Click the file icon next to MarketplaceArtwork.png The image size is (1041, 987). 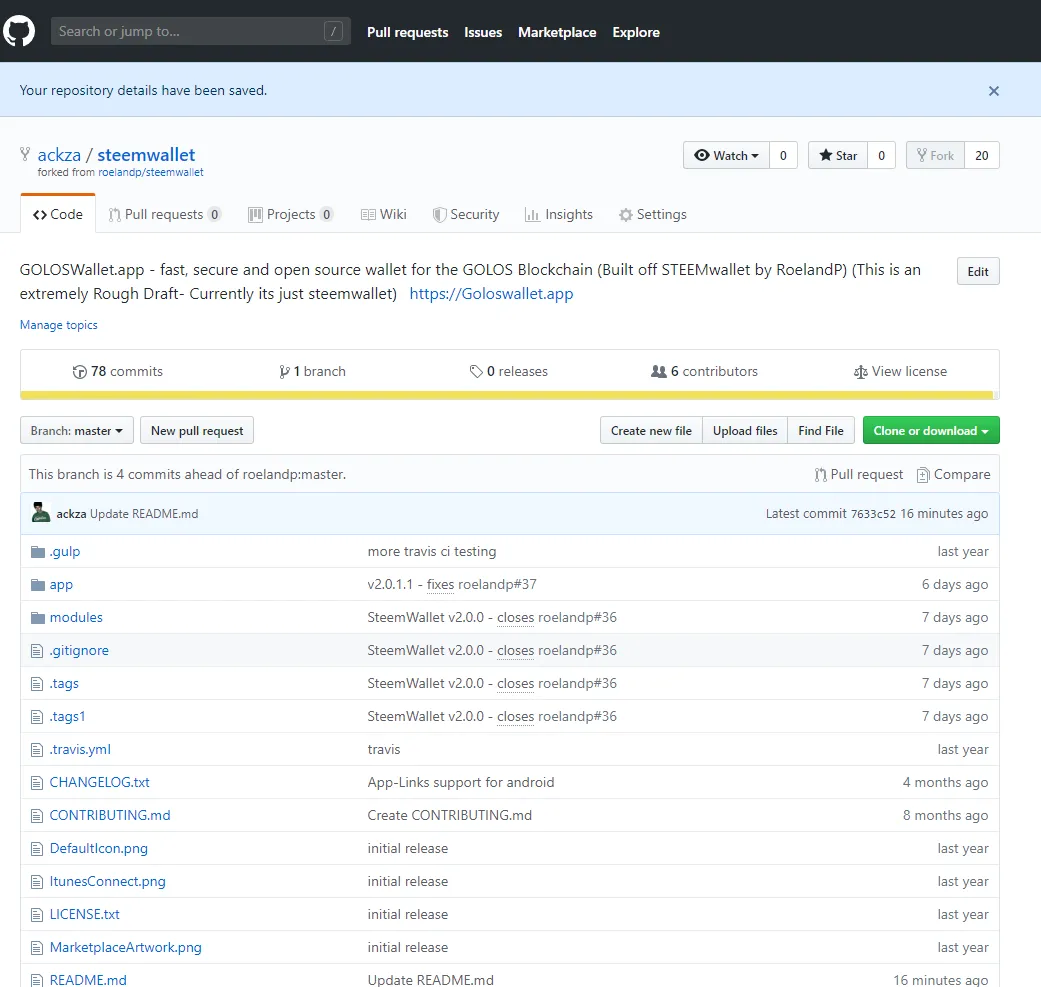(x=37, y=948)
